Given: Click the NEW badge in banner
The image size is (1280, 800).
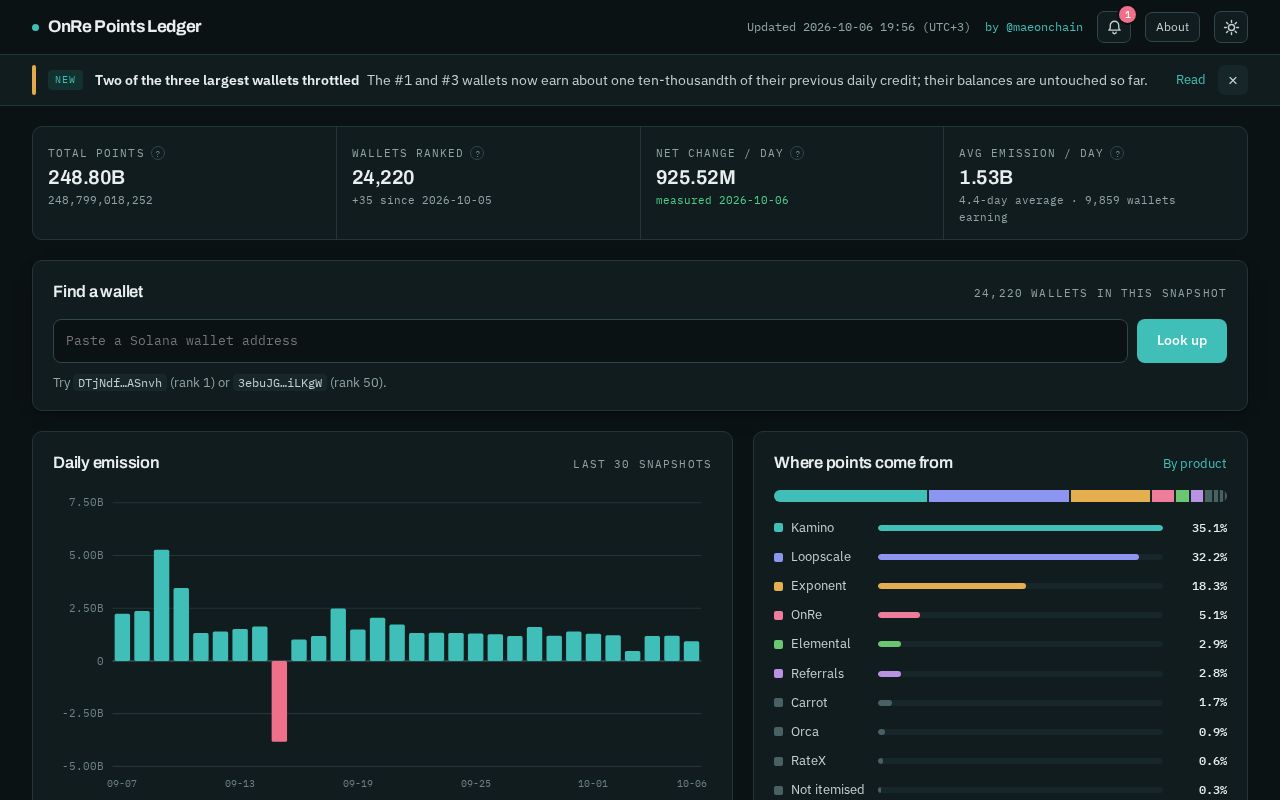Looking at the screenshot, I should [x=66, y=80].
